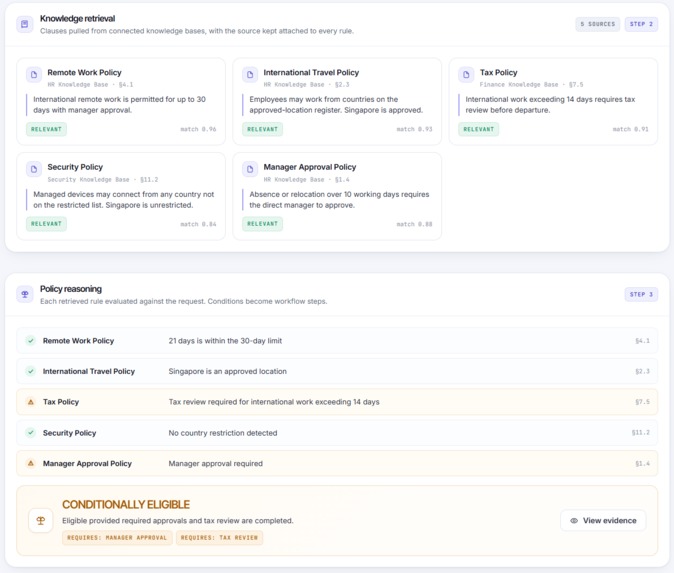Click §11.2 reference in Security Policy reasoning row
The height and width of the screenshot is (573, 674).
tap(641, 432)
